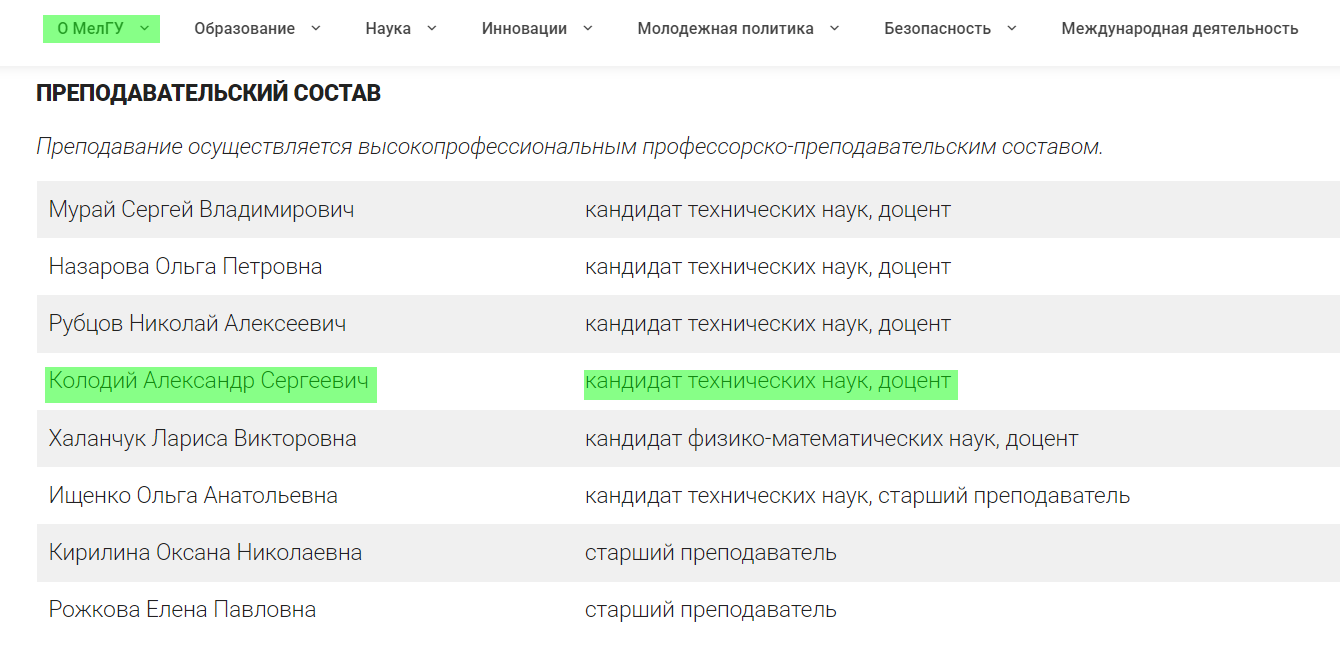This screenshot has height=667, width=1340.
Task: Expand the Молодежная политика dropdown chevron
Action: click(833, 28)
